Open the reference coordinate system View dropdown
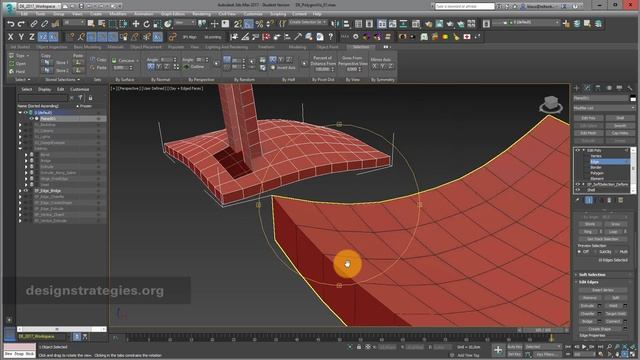Image resolution: width=640 pixels, height=360 pixels. [x=185, y=23]
